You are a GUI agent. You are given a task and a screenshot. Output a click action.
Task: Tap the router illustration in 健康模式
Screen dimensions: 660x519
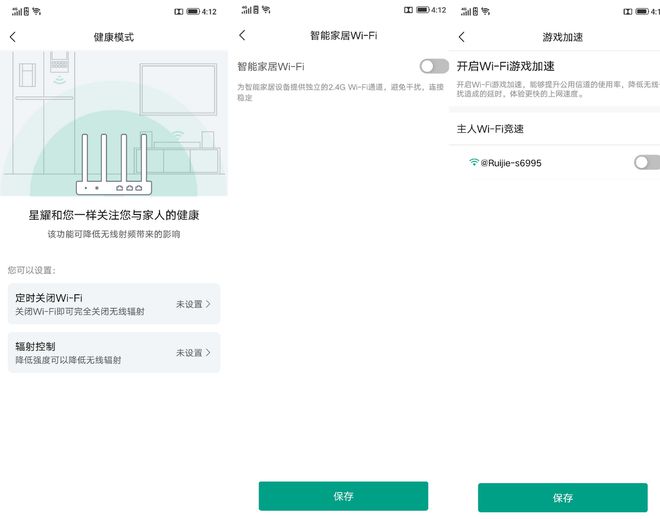pyautogui.click(x=113, y=163)
